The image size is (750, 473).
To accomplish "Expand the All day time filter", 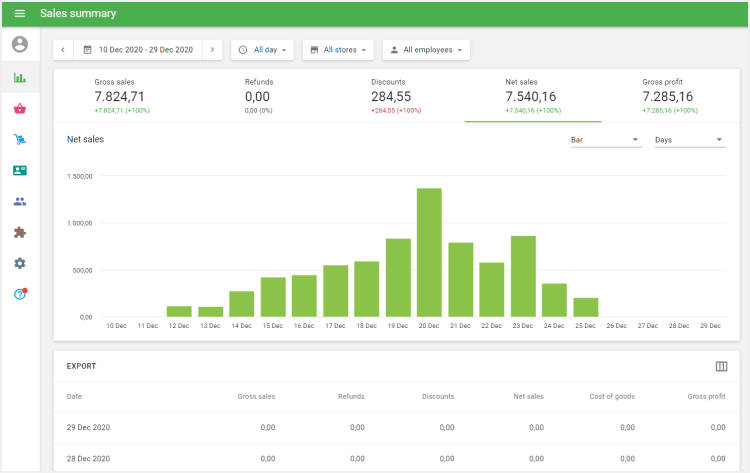I will click(x=264, y=50).
